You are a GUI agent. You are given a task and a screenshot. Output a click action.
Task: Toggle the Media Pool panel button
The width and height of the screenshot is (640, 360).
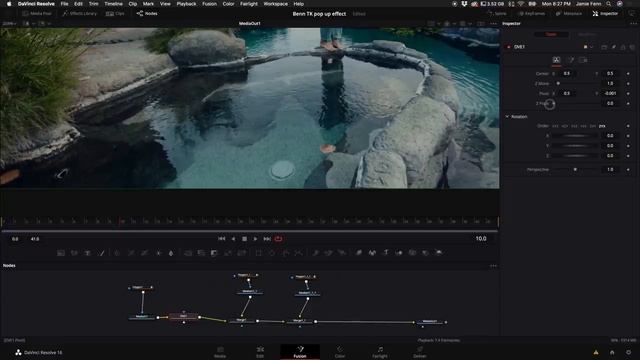coord(37,13)
